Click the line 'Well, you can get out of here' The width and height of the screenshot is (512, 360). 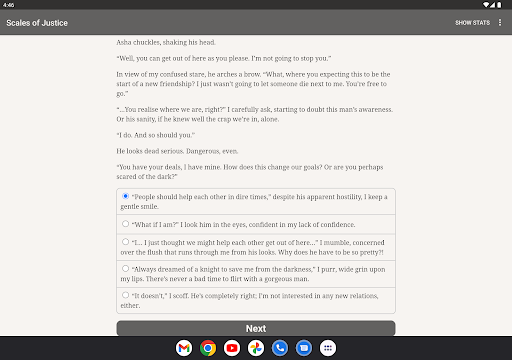click(224, 58)
